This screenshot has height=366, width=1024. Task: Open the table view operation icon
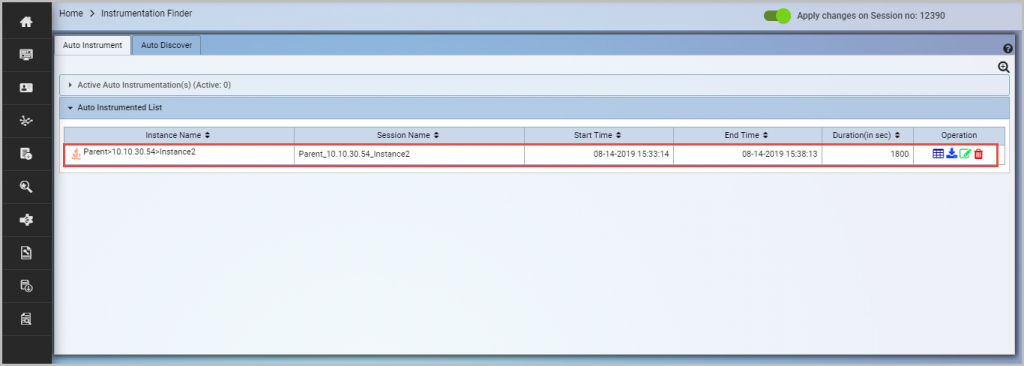938,154
